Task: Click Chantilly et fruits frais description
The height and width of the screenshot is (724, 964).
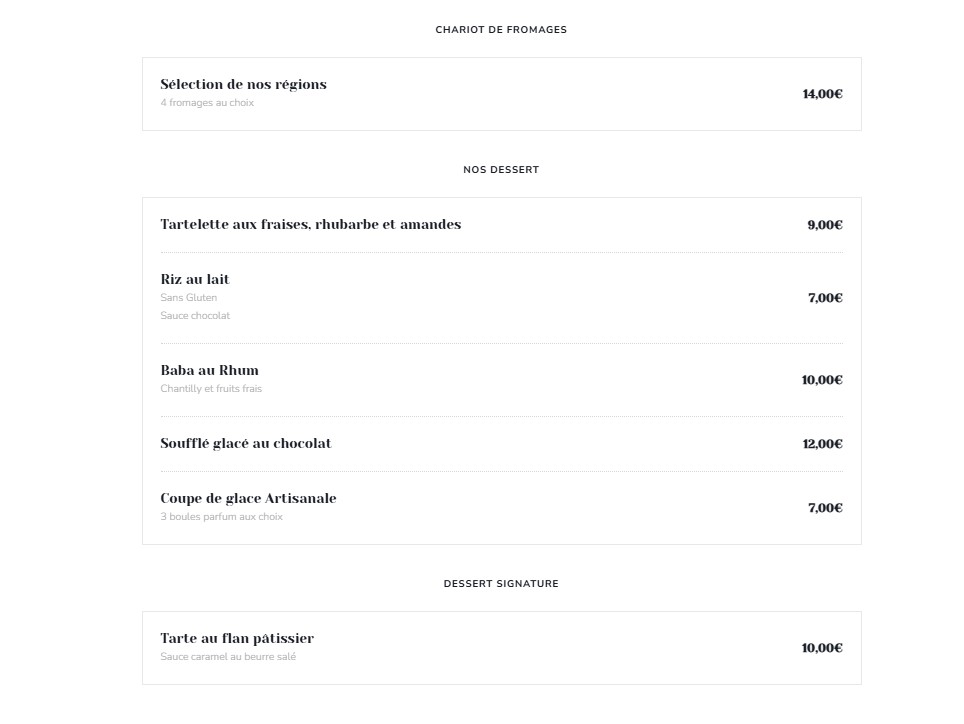Action: pyautogui.click(x=211, y=388)
